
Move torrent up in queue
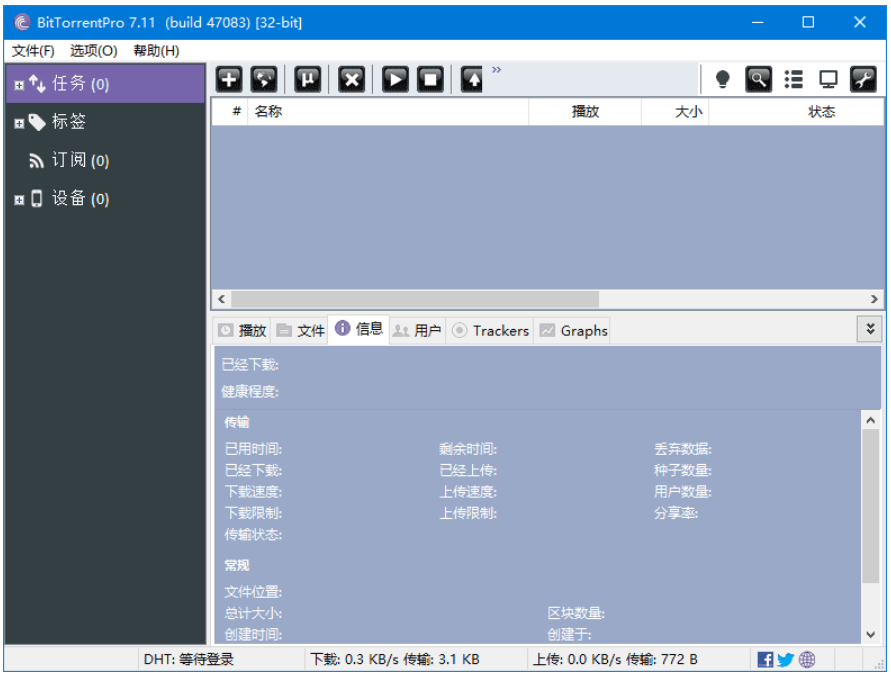470,79
